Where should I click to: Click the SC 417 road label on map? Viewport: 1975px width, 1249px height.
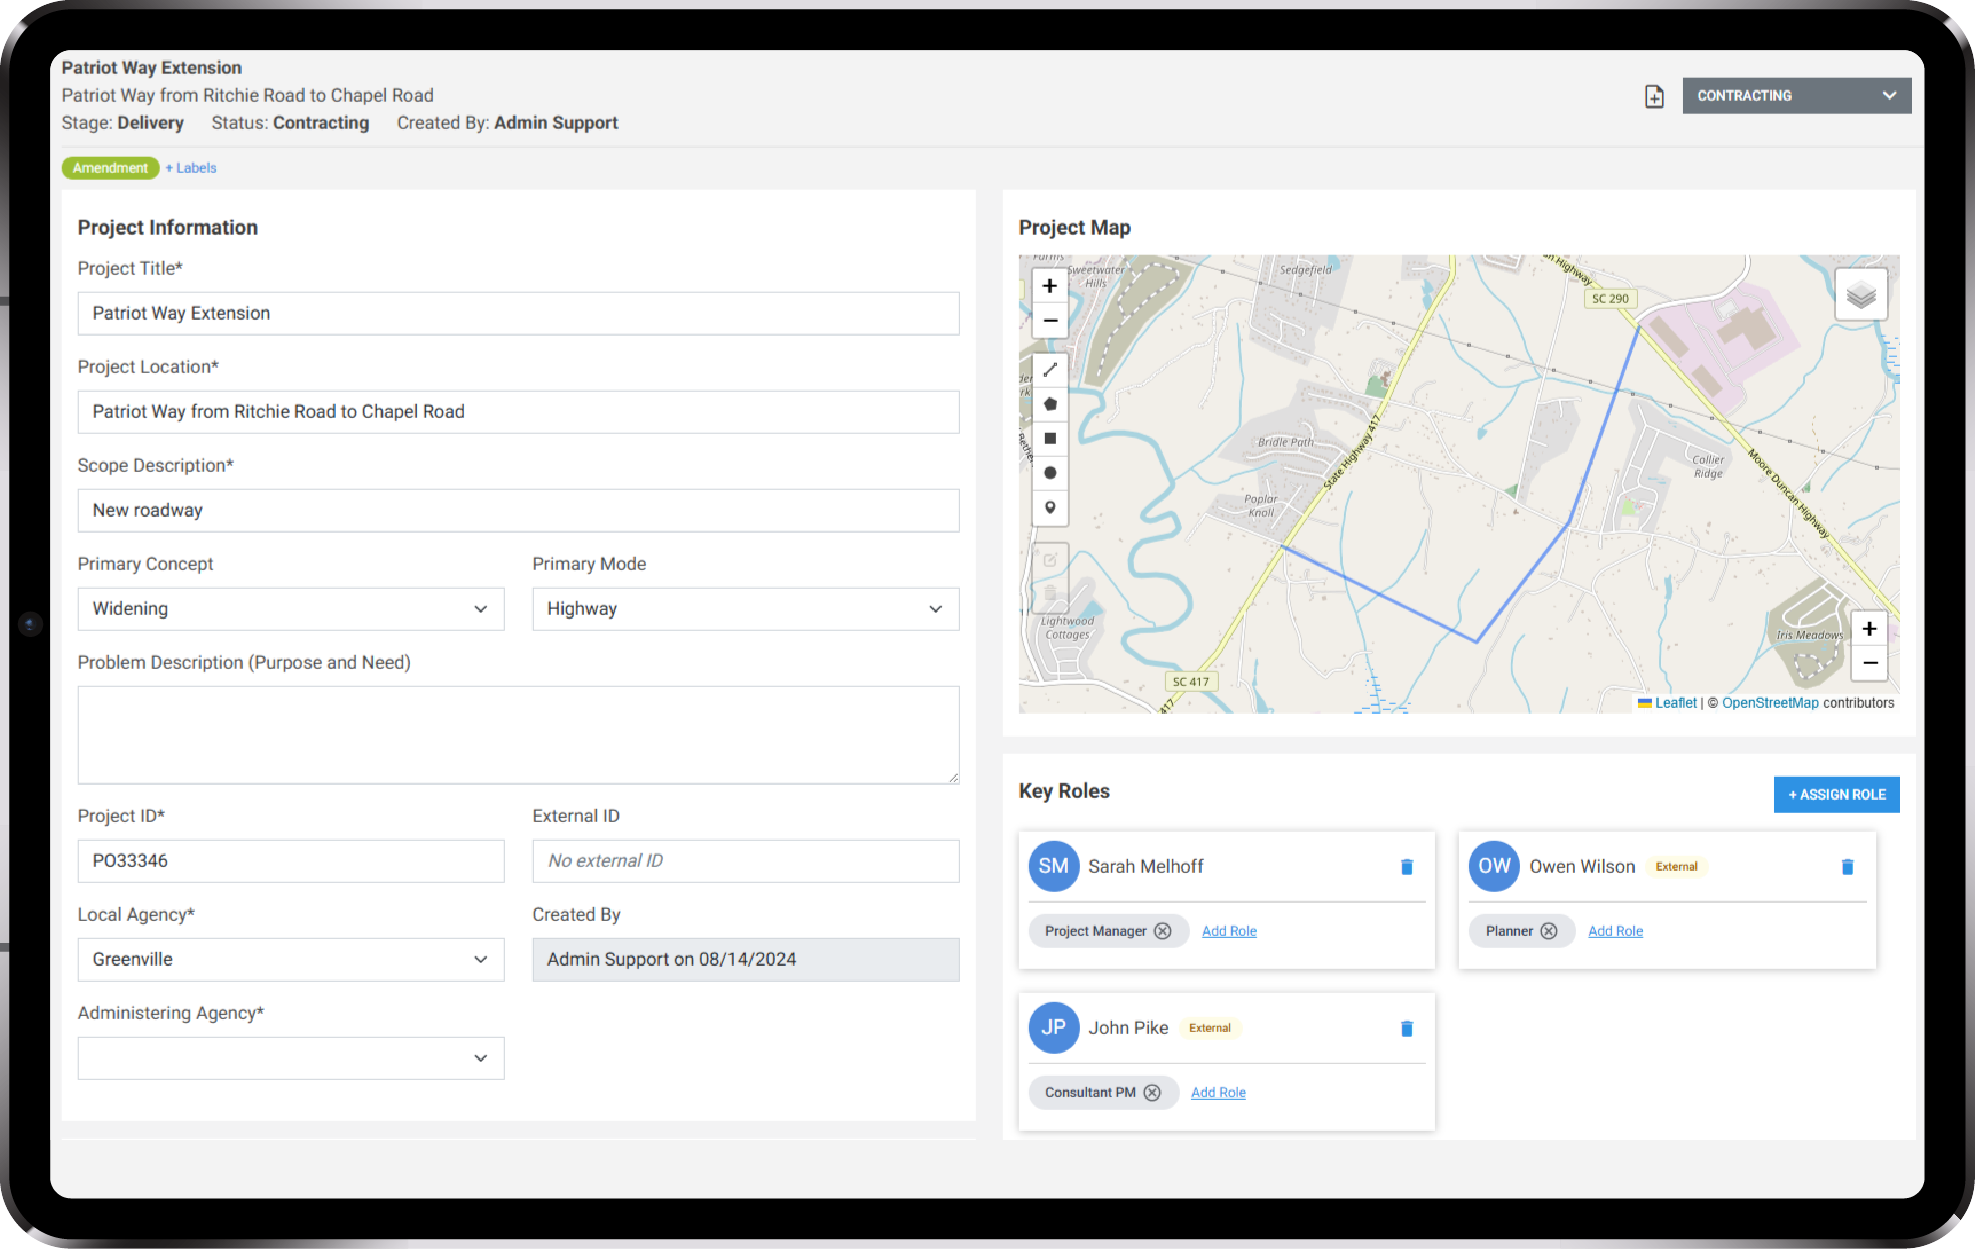[1190, 681]
